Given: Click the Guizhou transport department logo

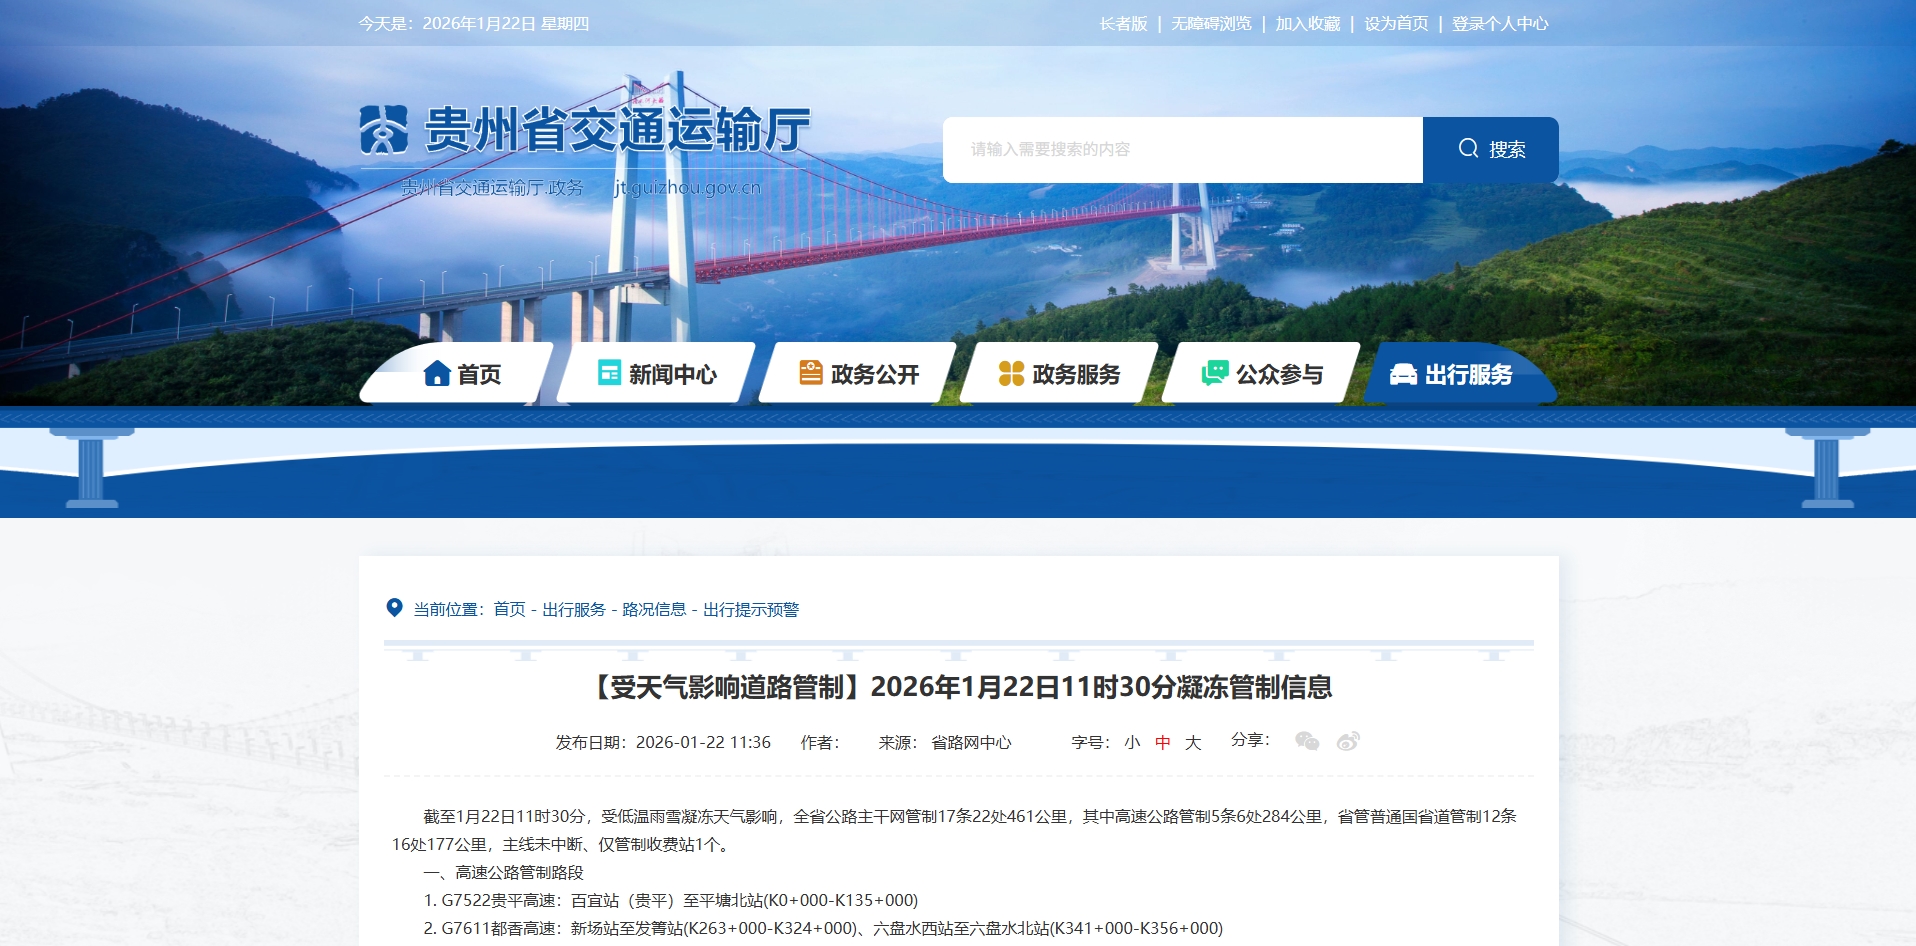Looking at the screenshot, I should coord(384,130).
